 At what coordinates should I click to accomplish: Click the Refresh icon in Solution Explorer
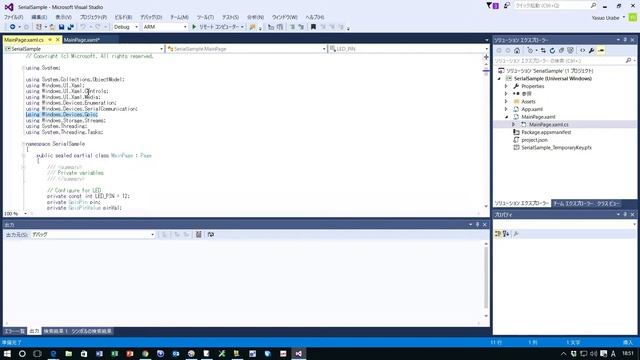(x=552, y=51)
